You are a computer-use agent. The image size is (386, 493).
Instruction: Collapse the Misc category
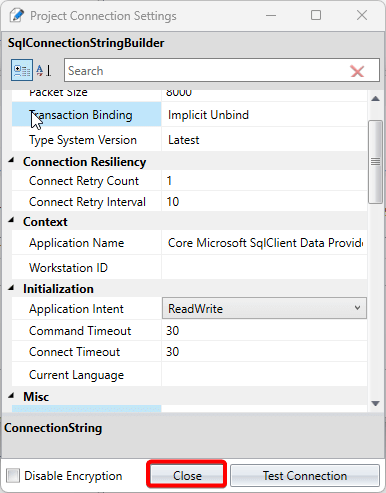coord(11,396)
